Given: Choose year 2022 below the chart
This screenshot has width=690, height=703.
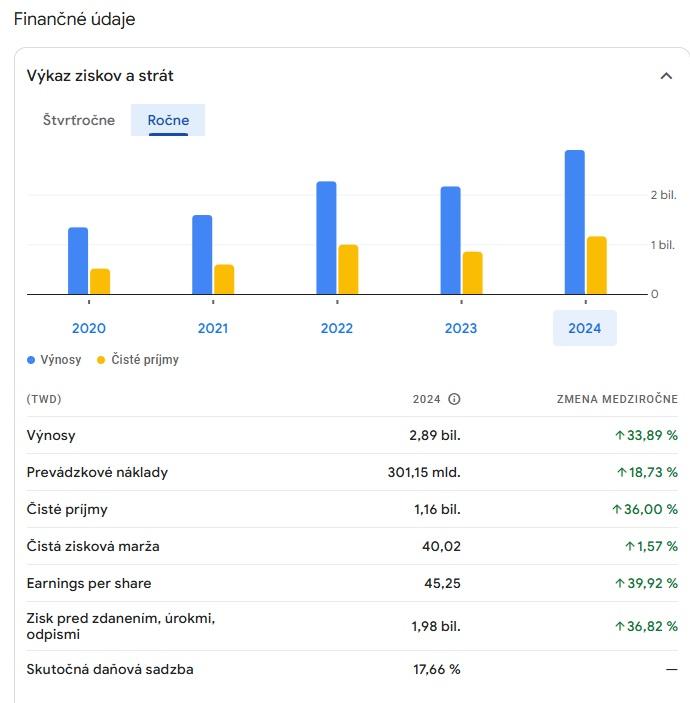Looking at the screenshot, I should coord(337,328).
